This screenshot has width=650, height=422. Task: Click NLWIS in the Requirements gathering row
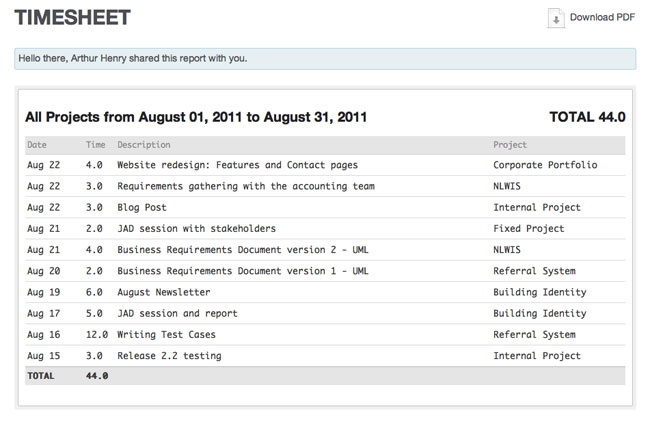tap(507, 186)
